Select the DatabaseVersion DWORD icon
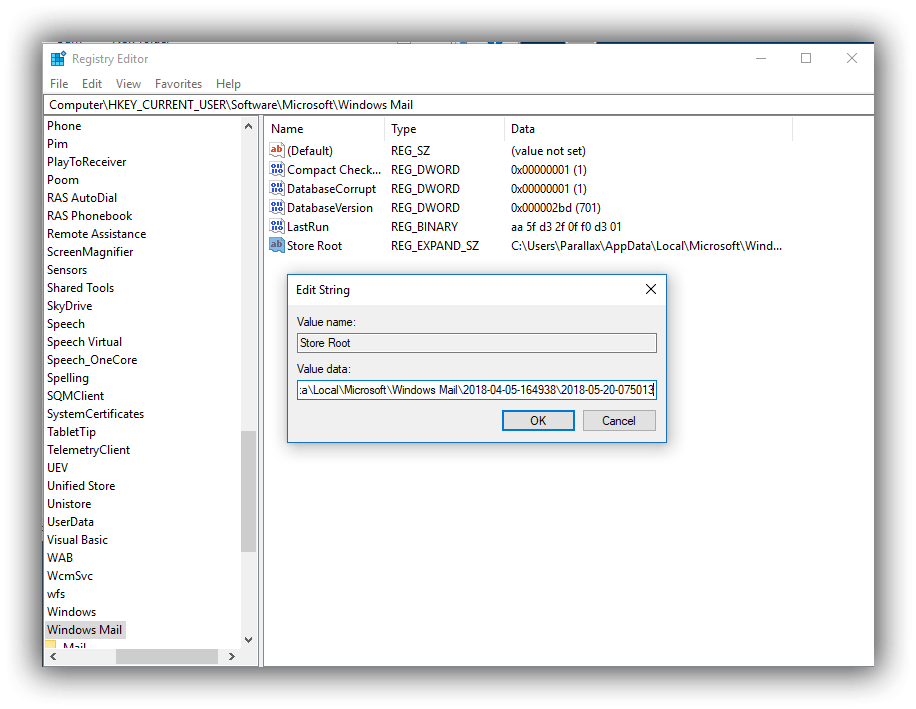 (x=276, y=207)
